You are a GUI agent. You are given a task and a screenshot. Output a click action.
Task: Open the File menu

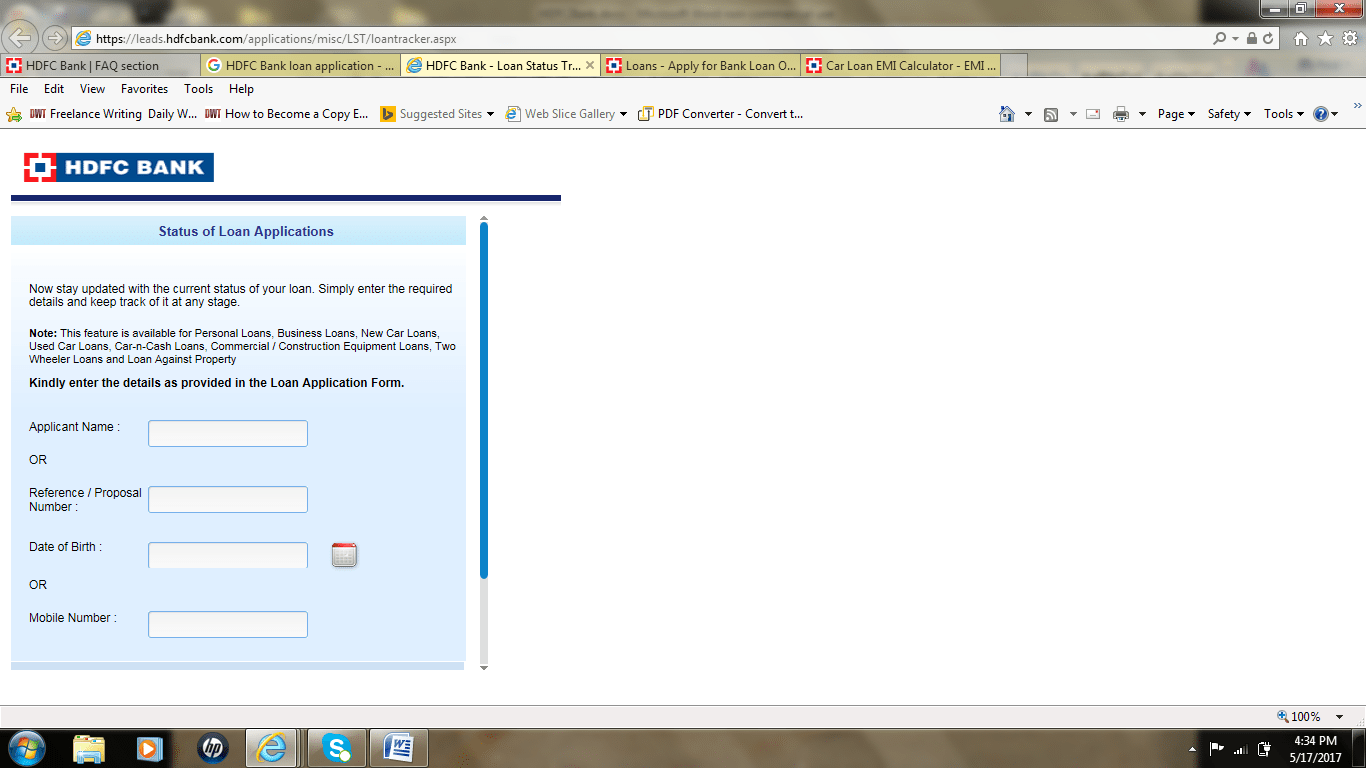coord(19,89)
